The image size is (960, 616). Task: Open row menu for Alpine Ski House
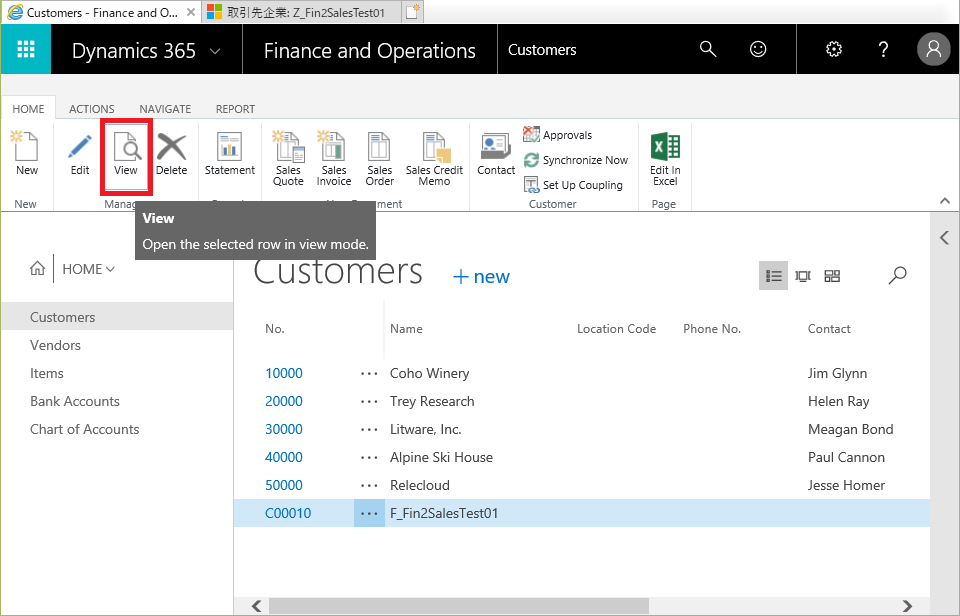click(369, 457)
